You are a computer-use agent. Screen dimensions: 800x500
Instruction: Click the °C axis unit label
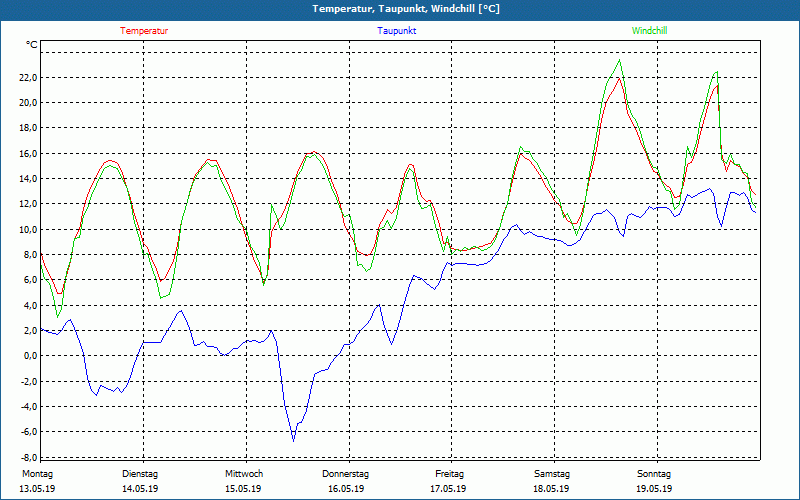[x=31, y=45]
